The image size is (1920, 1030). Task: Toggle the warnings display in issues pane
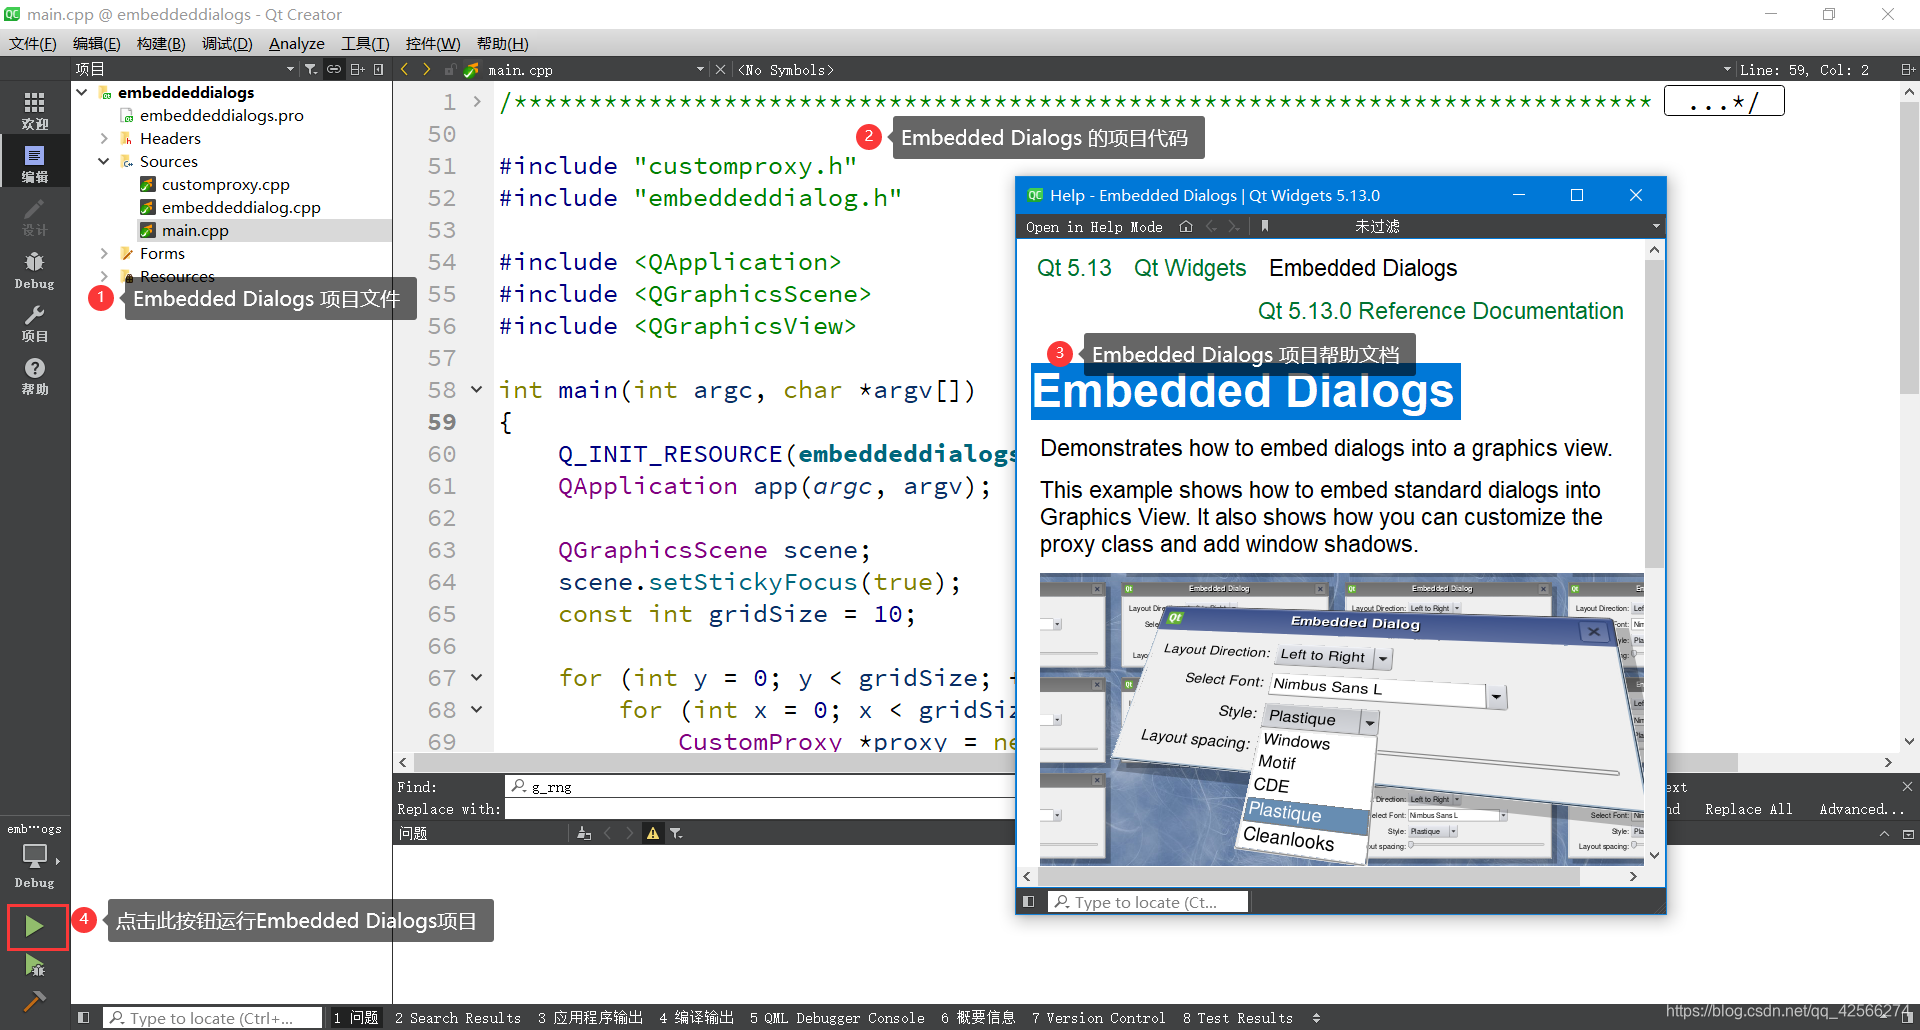click(x=653, y=833)
